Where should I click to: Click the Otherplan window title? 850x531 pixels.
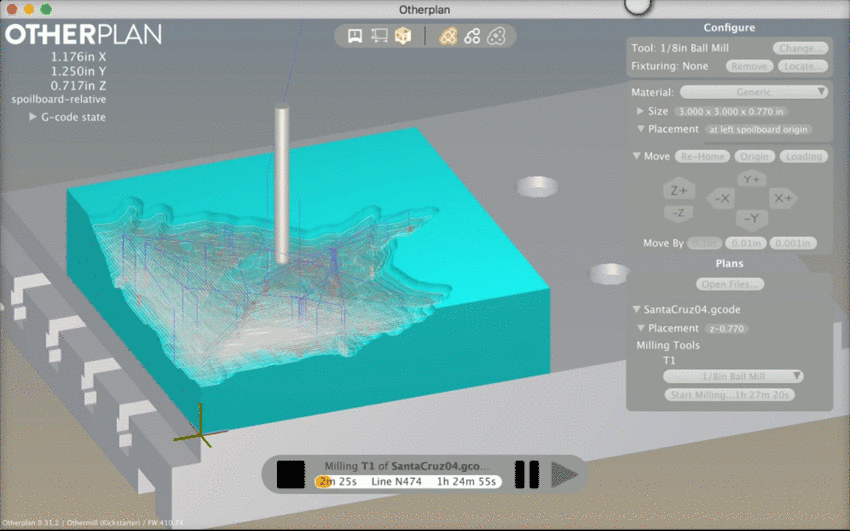424,9
